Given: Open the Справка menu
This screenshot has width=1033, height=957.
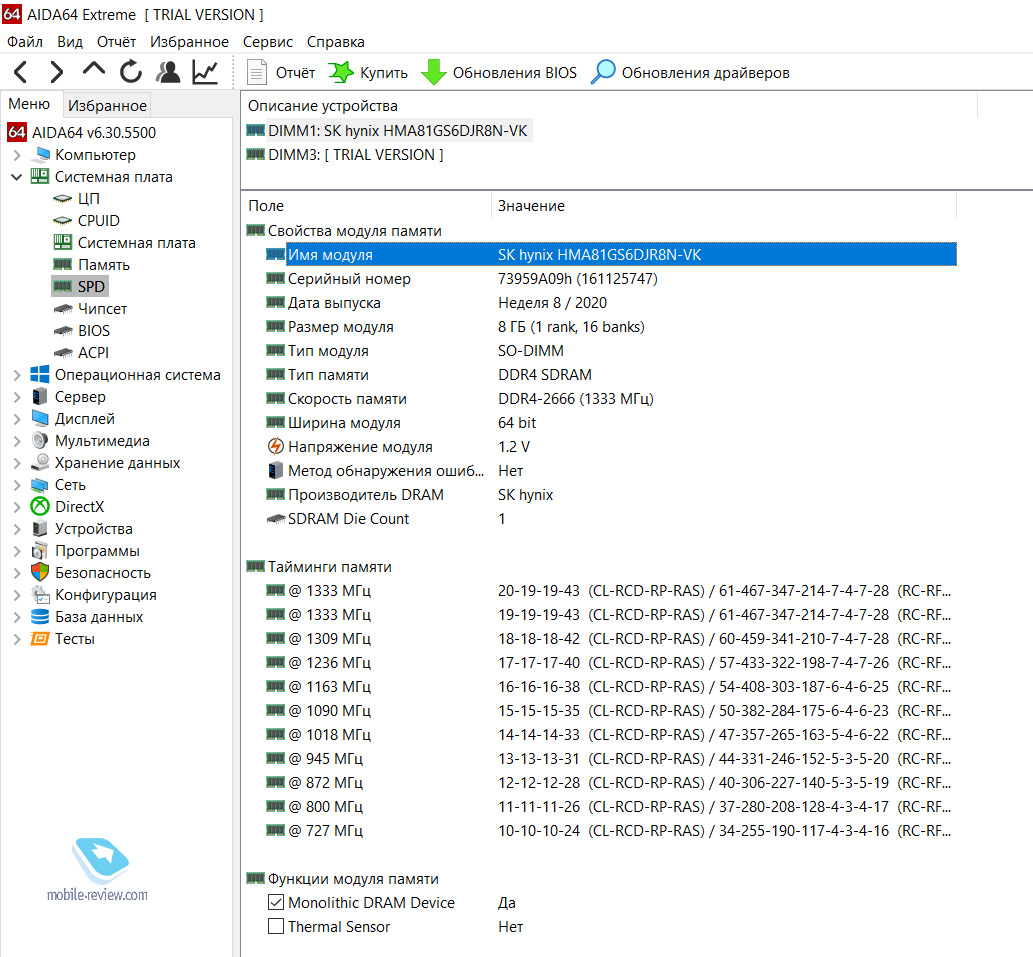Looking at the screenshot, I should point(335,41).
